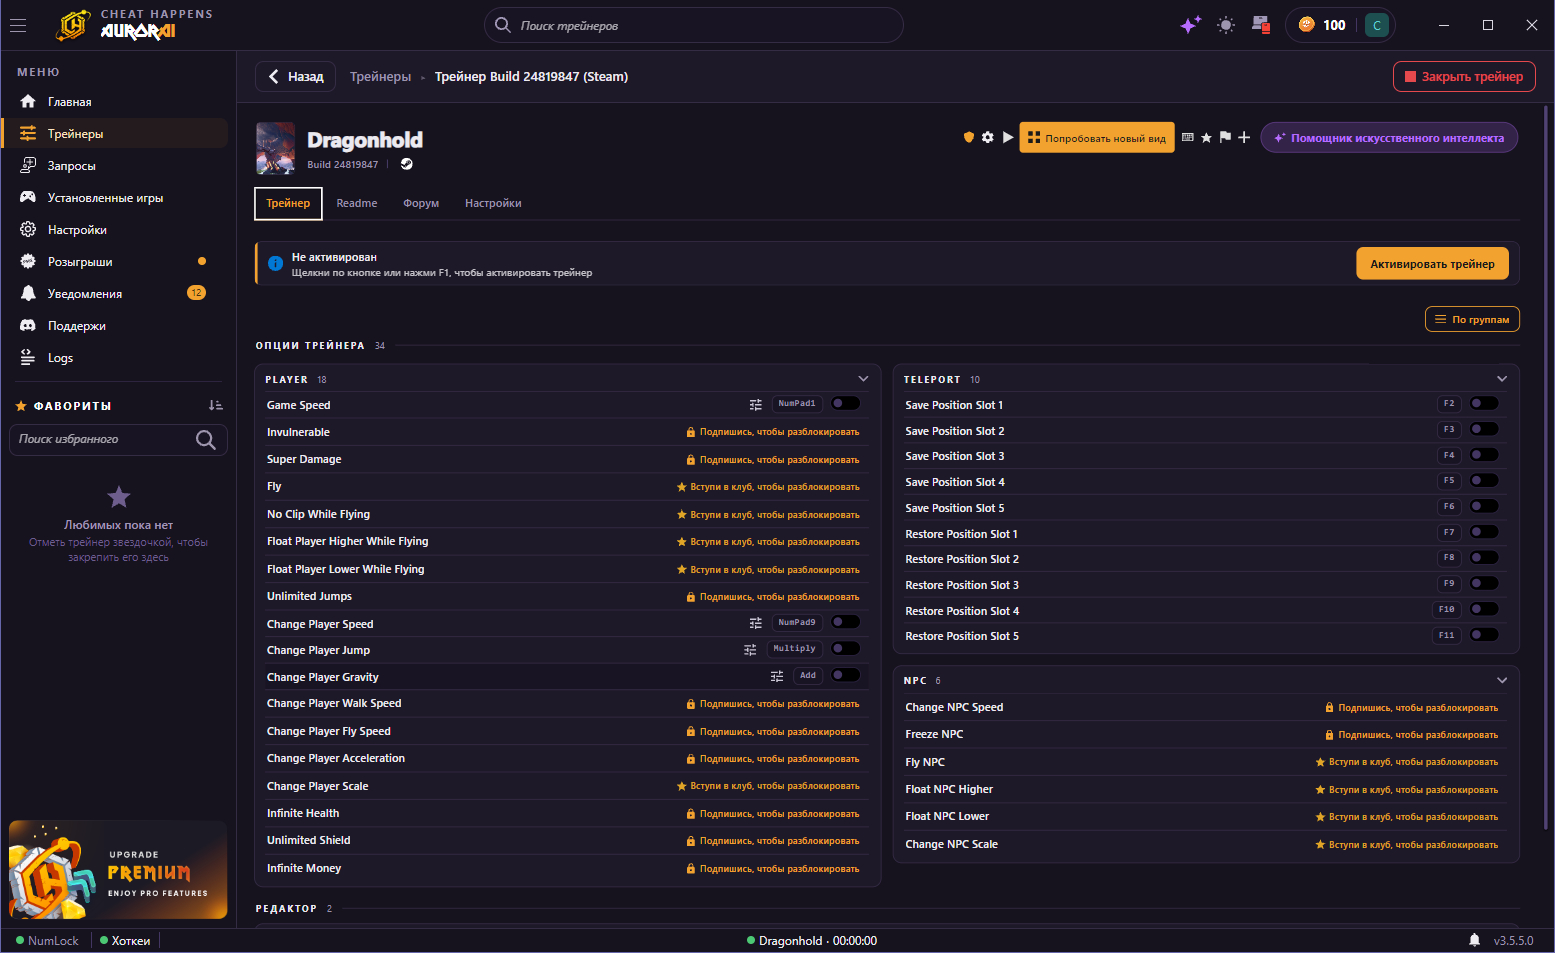1555x953 pixels.
Task: Toggle Restore Position Slot 5 switch
Action: pos(1484,635)
